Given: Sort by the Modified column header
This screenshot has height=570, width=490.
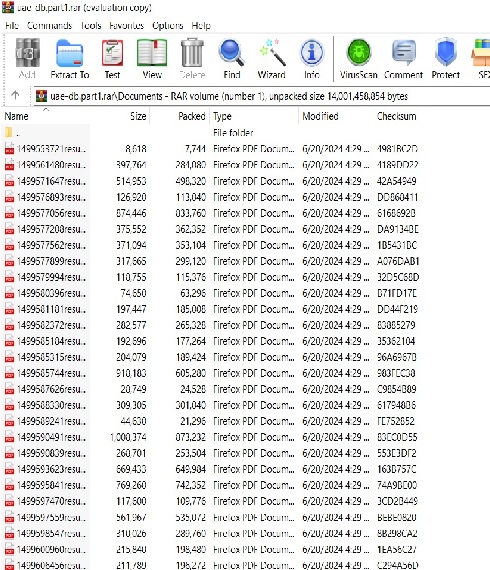Looking at the screenshot, I should pos(320,116).
